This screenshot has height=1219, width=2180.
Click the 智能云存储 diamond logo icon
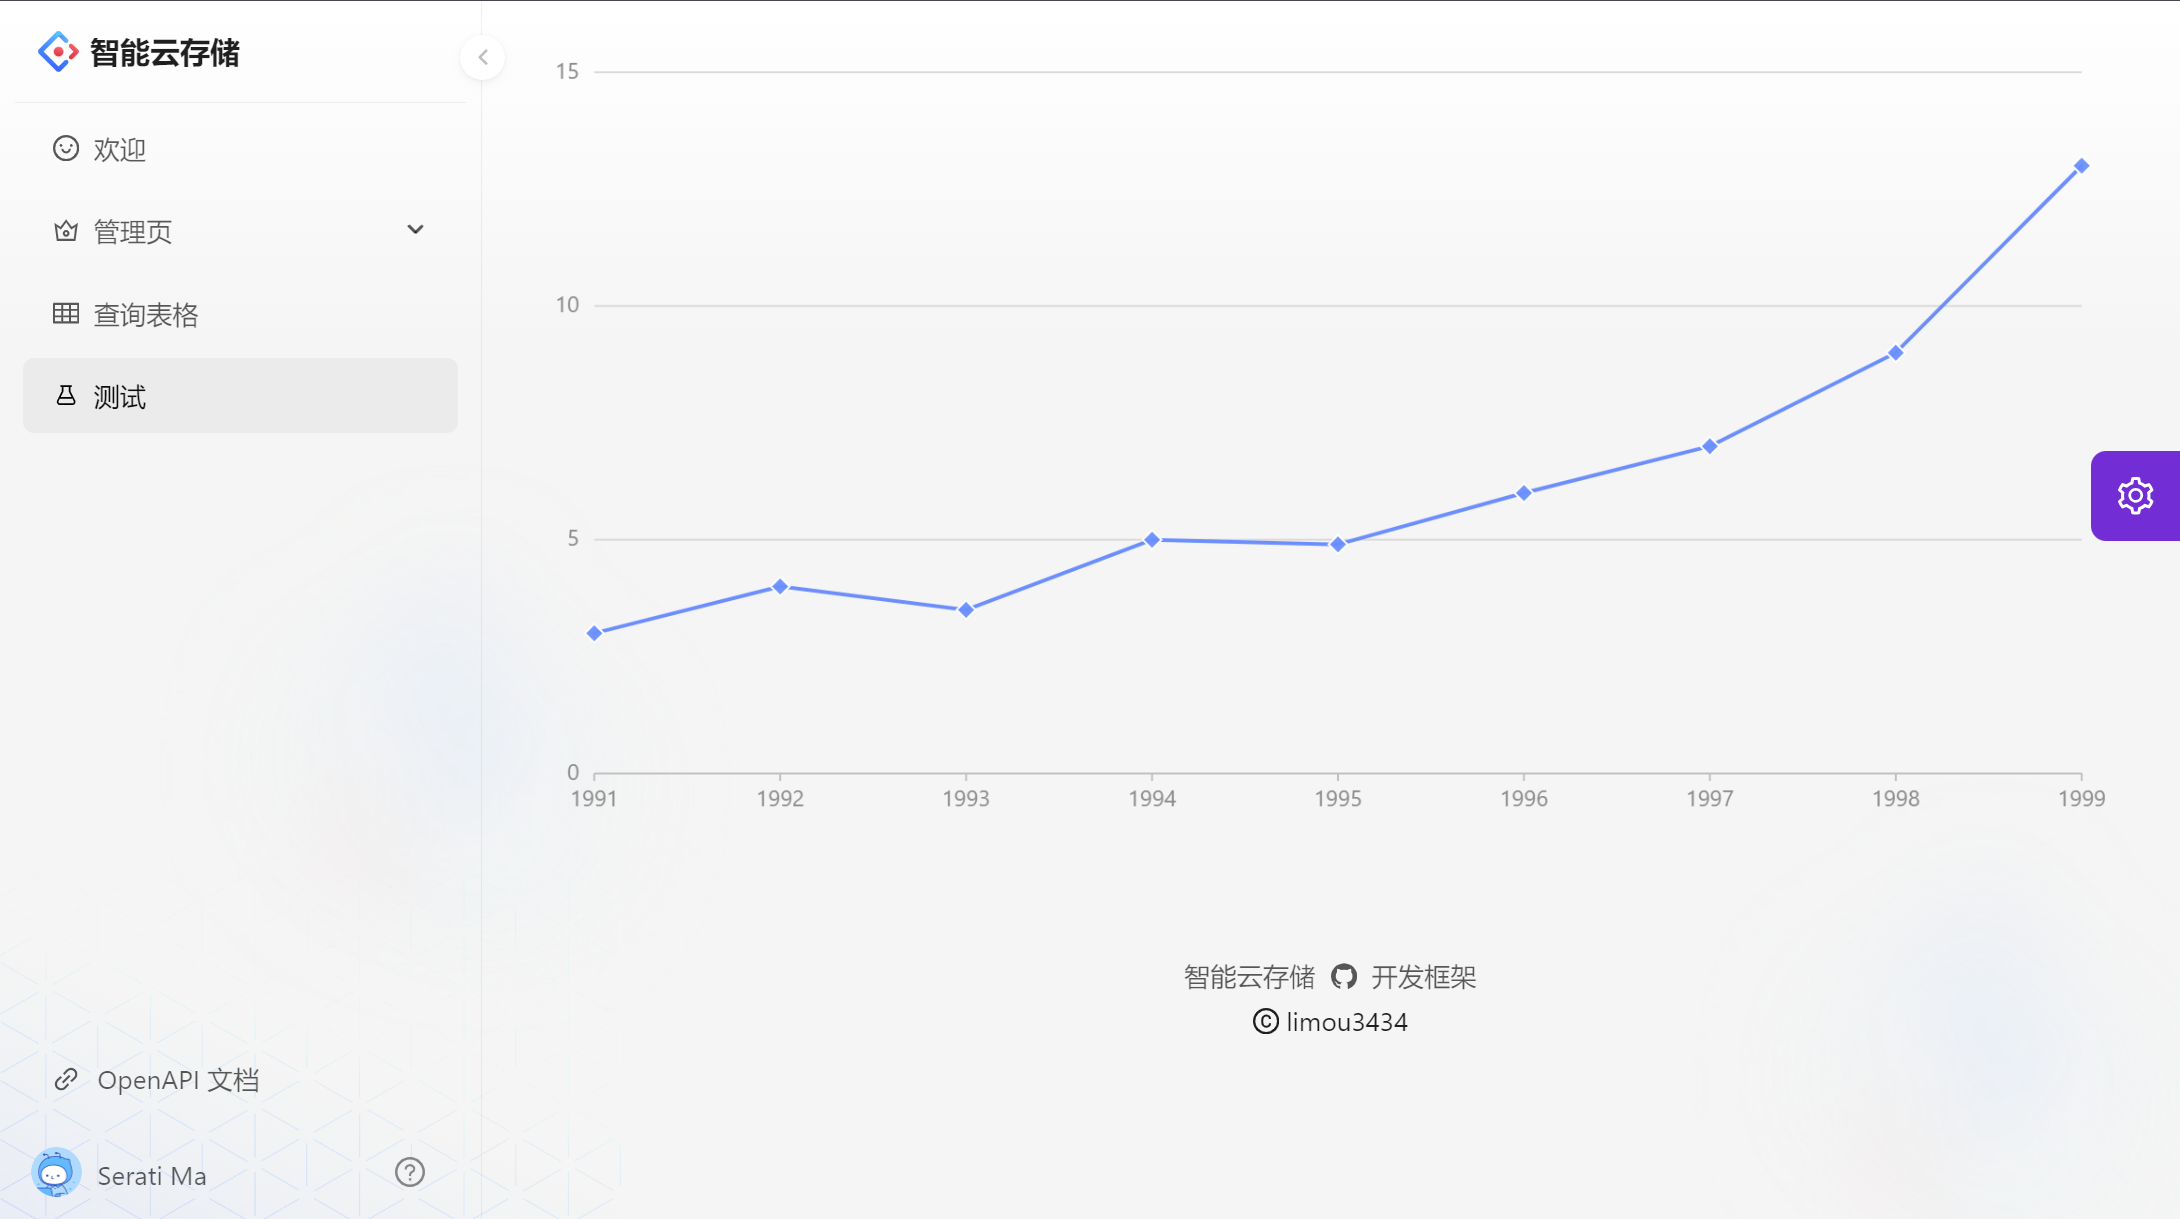click(x=58, y=52)
